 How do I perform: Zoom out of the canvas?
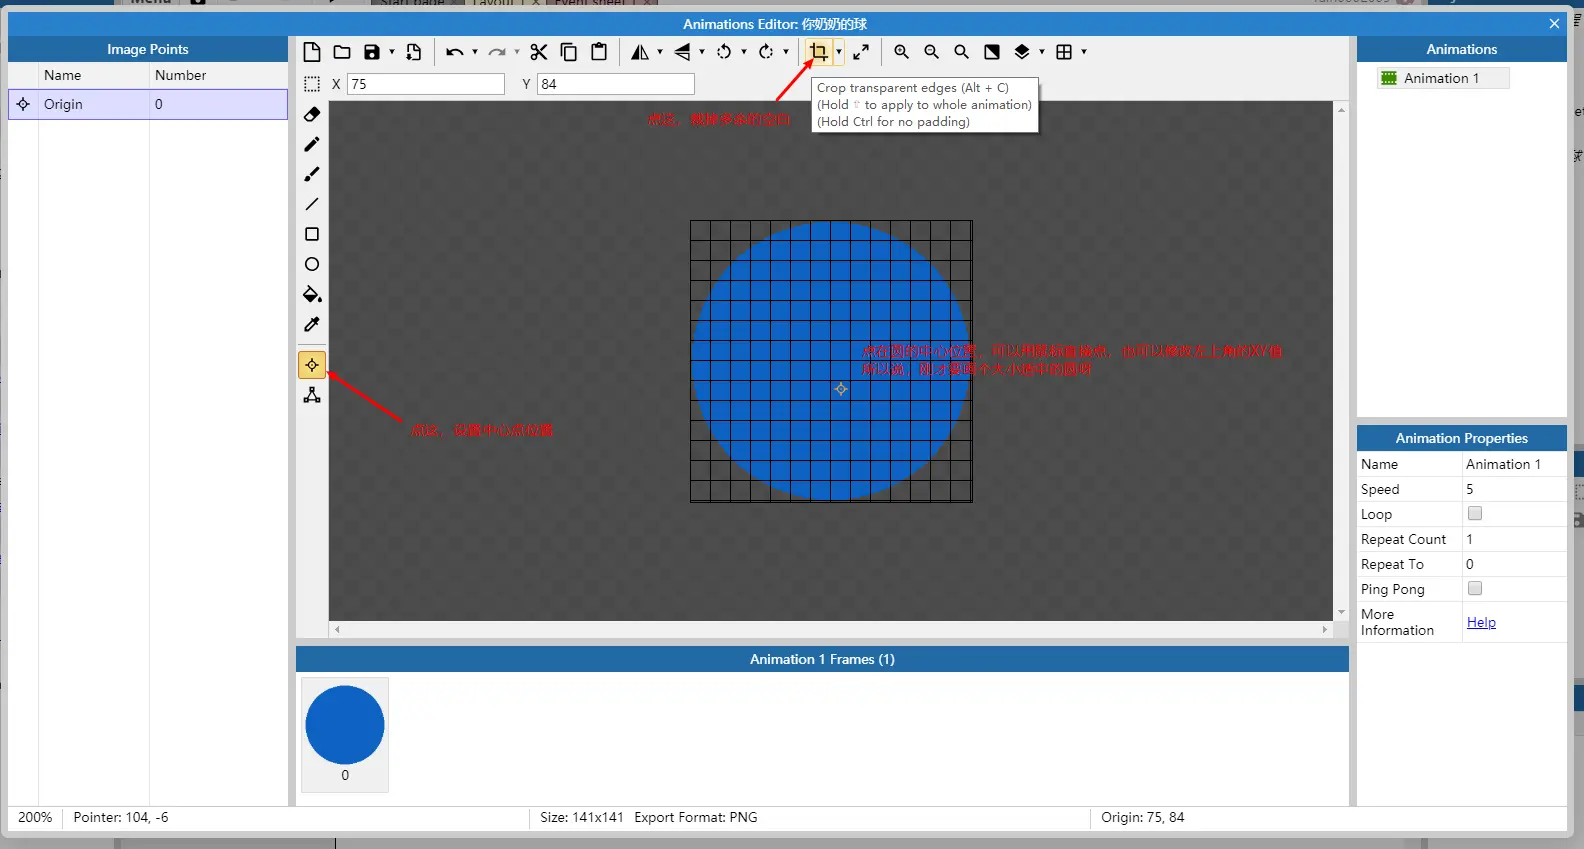tap(932, 52)
